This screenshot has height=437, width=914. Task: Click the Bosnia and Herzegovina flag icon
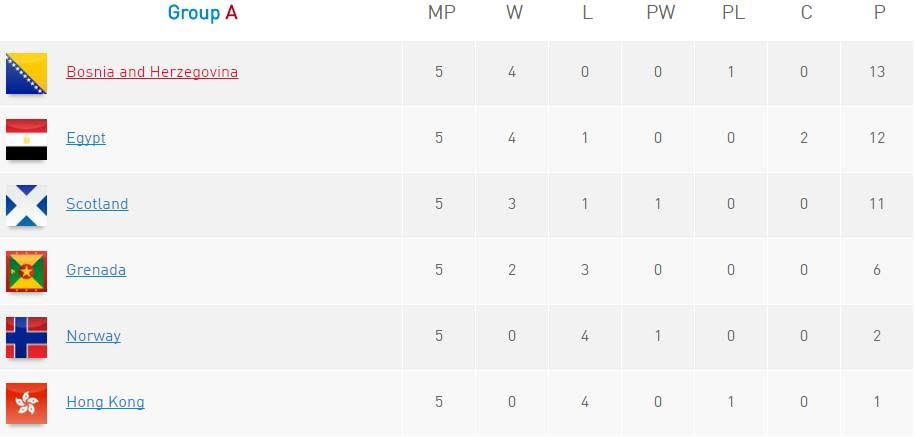click(26, 73)
